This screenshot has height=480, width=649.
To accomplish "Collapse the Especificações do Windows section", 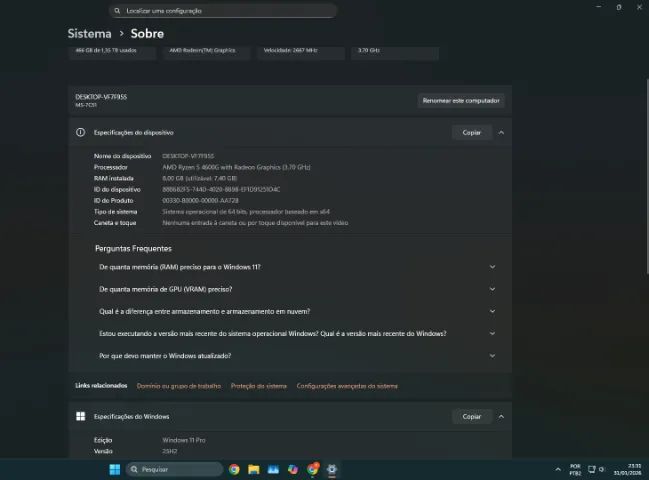I will [501, 416].
